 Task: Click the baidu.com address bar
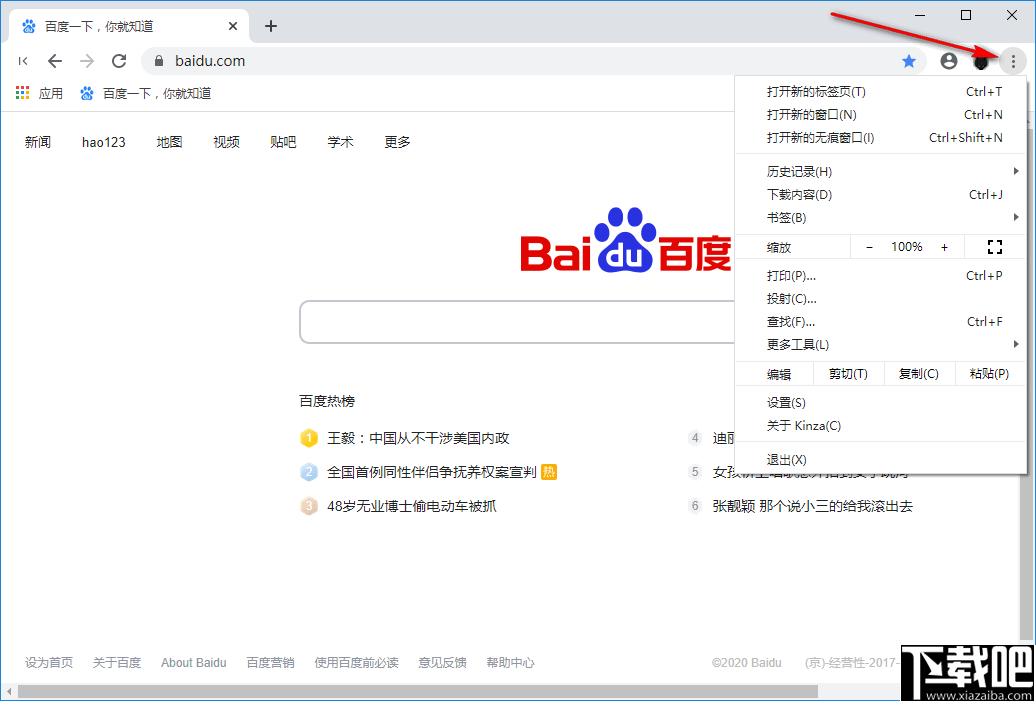click(x=532, y=61)
